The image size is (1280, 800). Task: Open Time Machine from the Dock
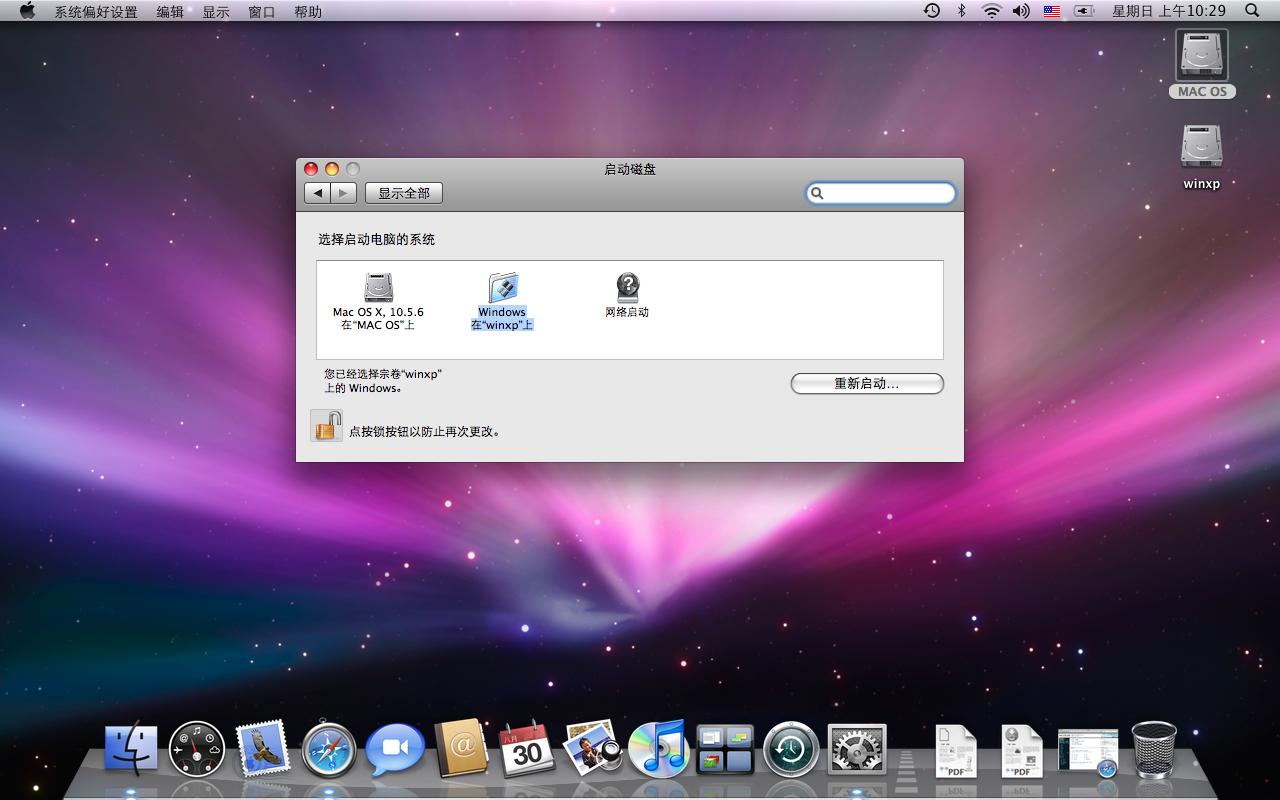tap(791, 749)
